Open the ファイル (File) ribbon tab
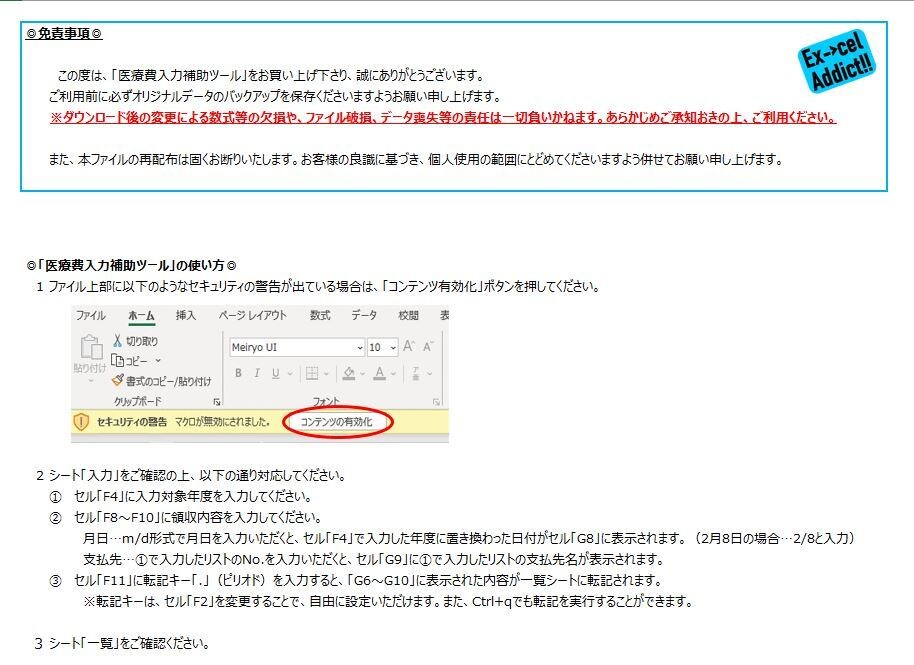This screenshot has width=914, height=665. pyautogui.click(x=90, y=315)
